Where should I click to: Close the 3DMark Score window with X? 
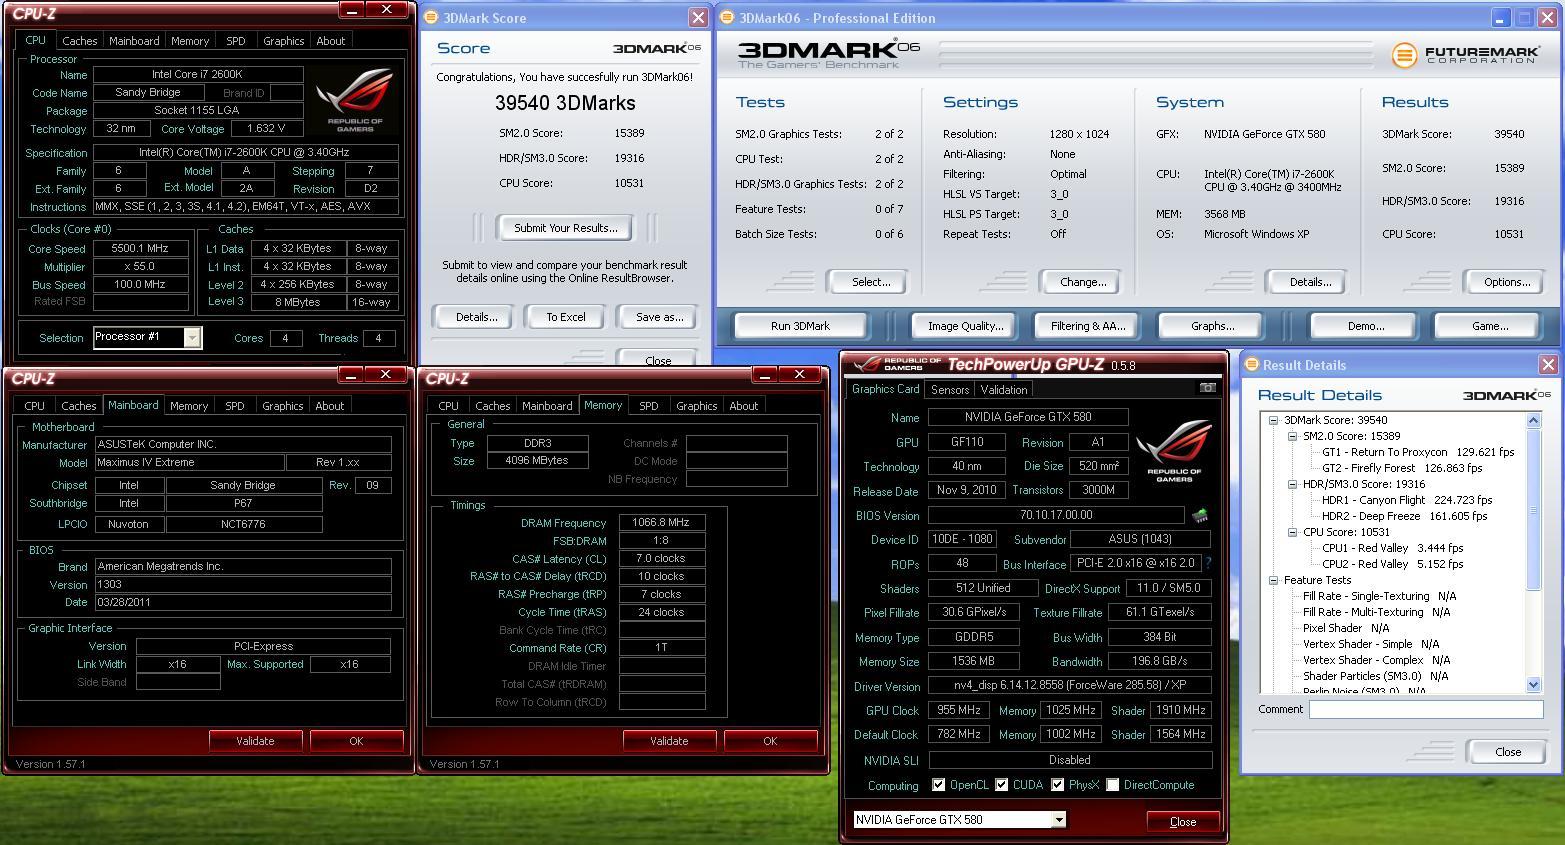(698, 18)
